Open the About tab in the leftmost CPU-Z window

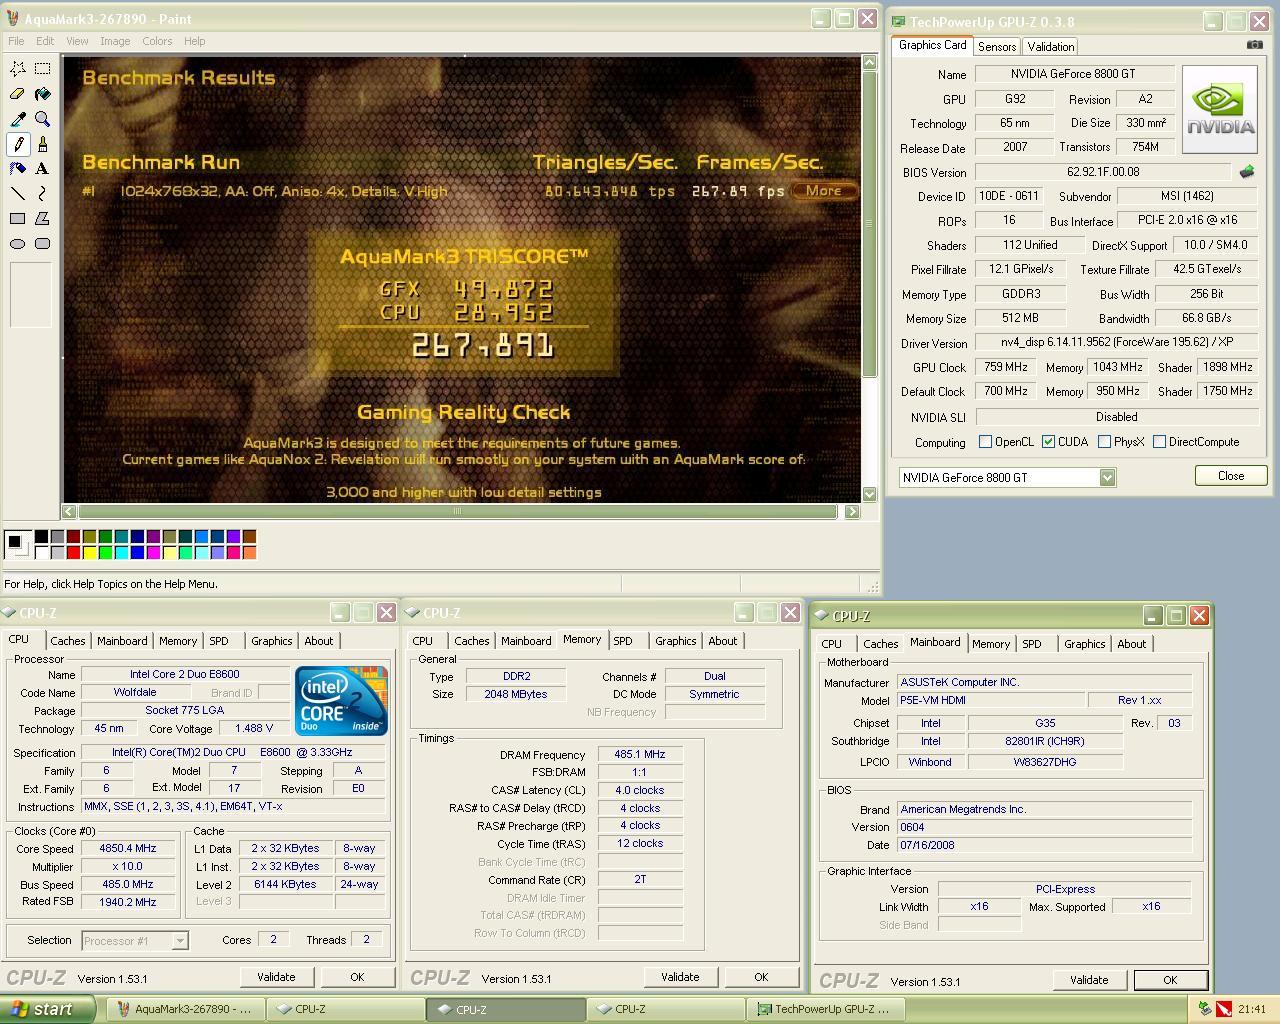tap(319, 641)
